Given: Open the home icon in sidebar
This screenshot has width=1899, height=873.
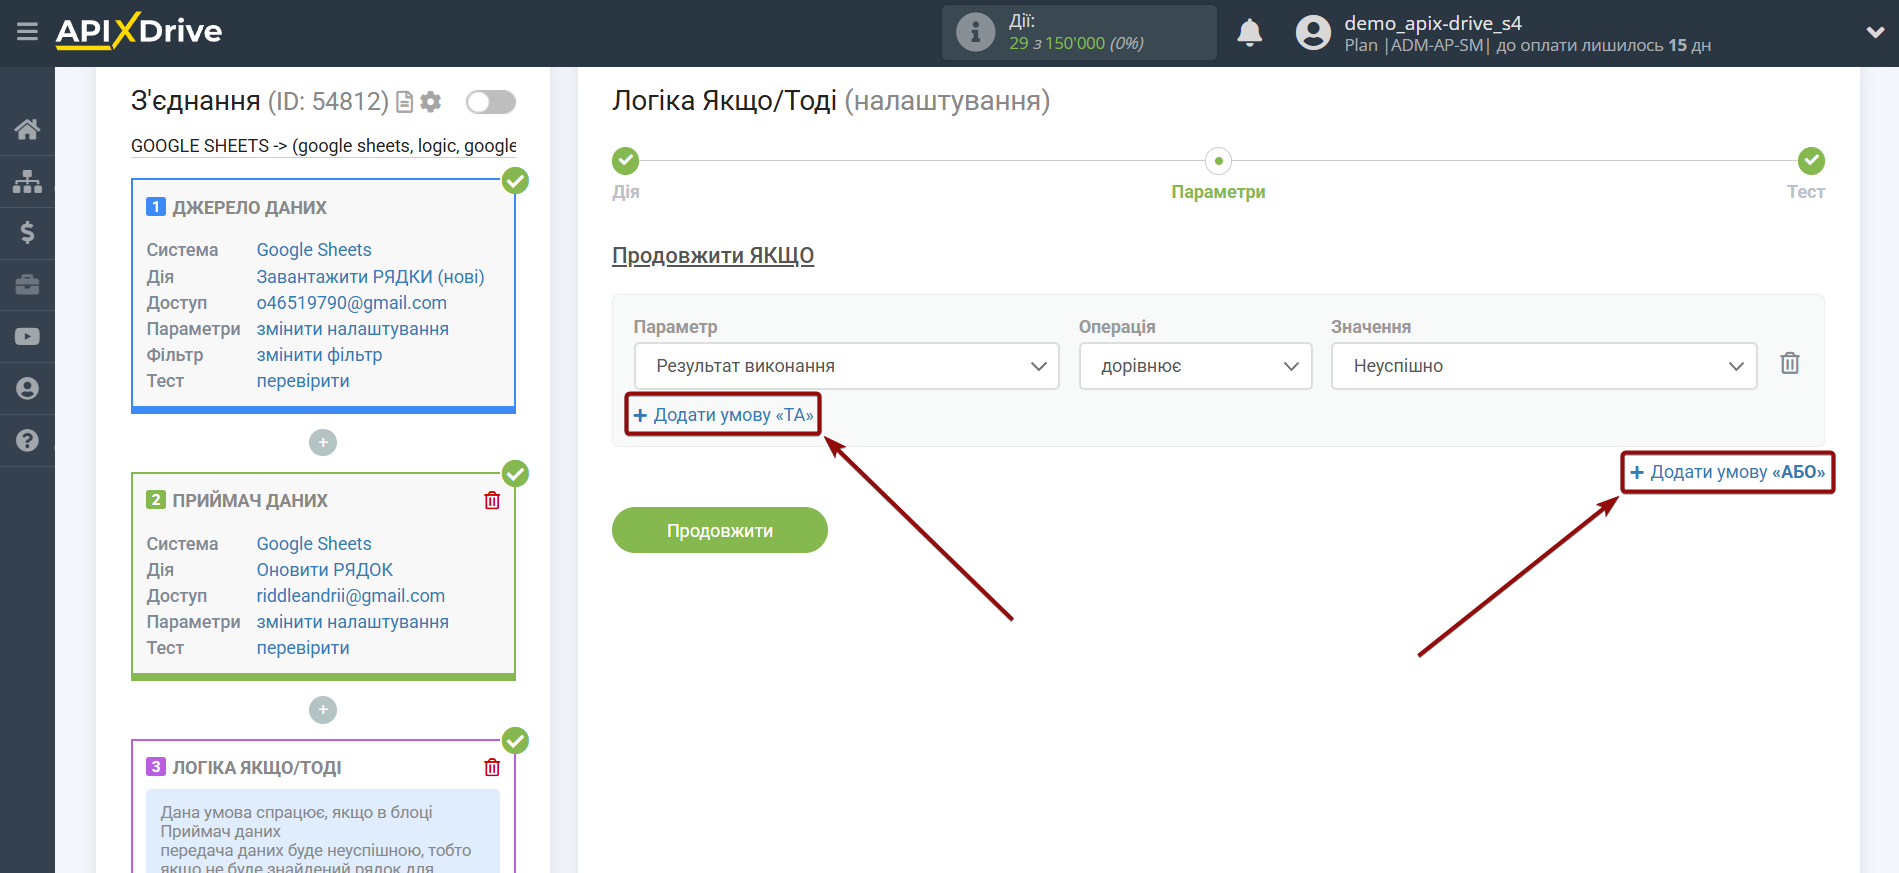Looking at the screenshot, I should coord(27,129).
